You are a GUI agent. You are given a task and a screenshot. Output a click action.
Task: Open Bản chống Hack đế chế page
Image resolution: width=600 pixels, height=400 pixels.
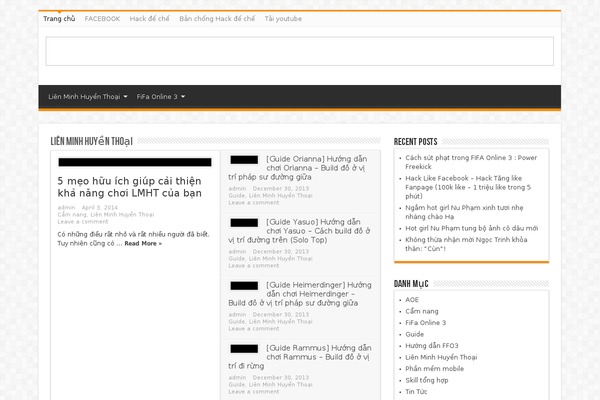pyautogui.click(x=217, y=19)
